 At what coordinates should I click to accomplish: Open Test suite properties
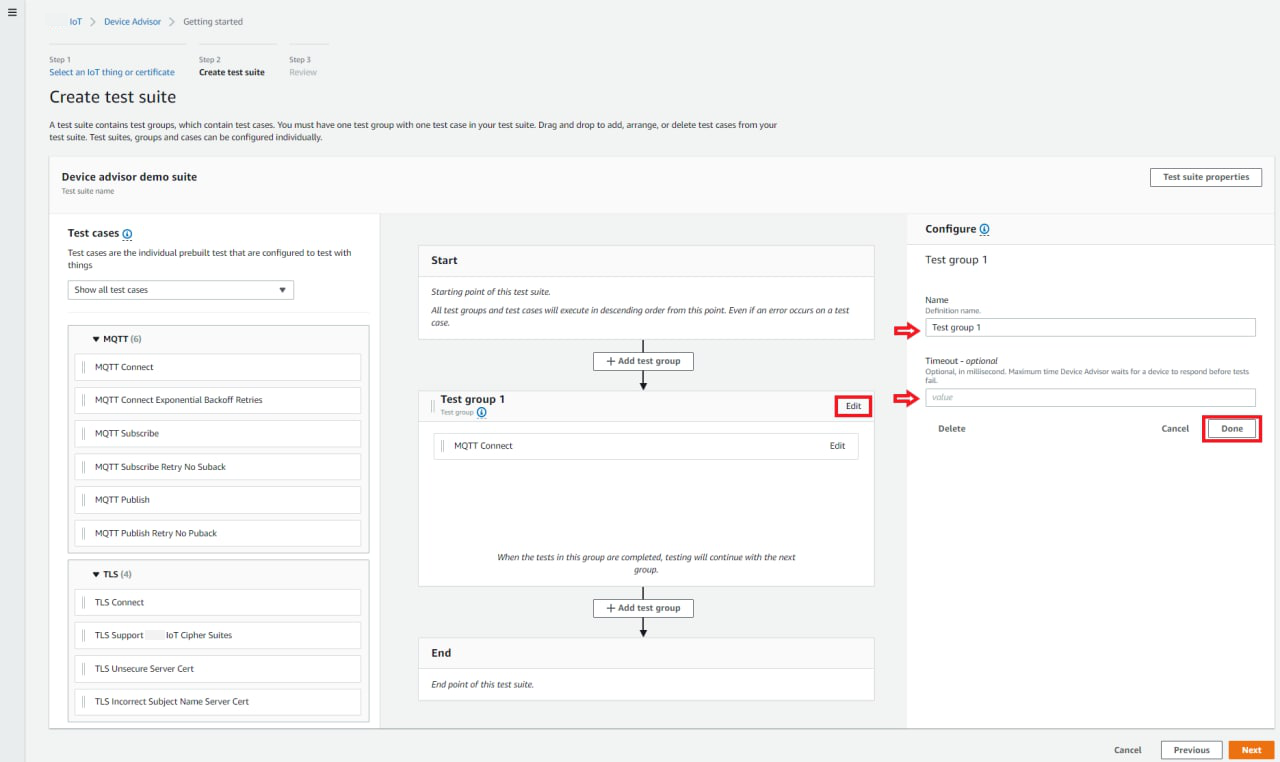1205,177
